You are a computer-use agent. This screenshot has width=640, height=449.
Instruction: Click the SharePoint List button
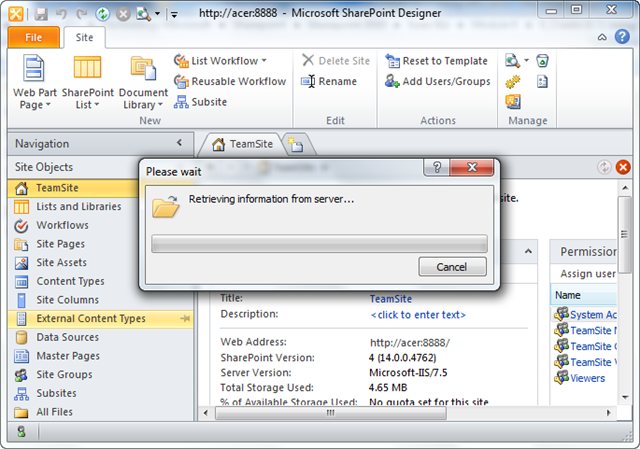(x=87, y=83)
